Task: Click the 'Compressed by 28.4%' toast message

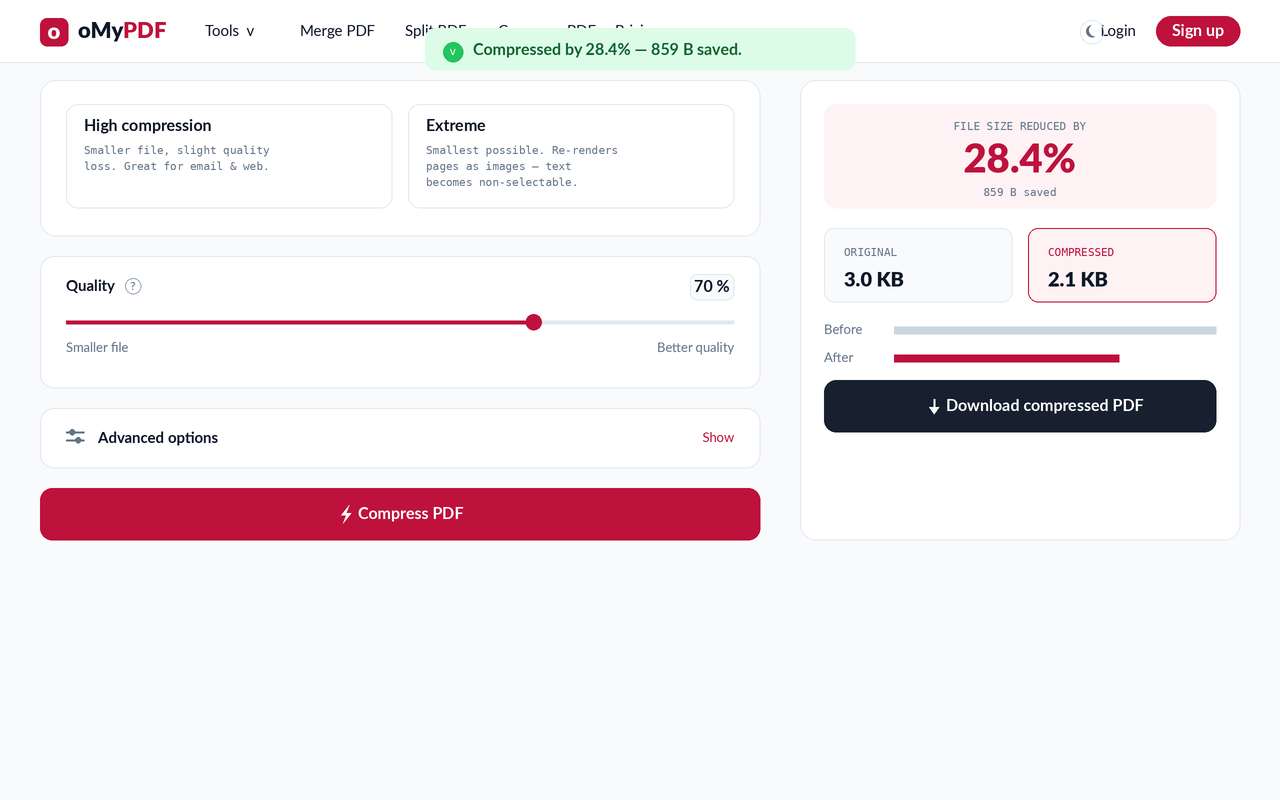Action: 607,49
